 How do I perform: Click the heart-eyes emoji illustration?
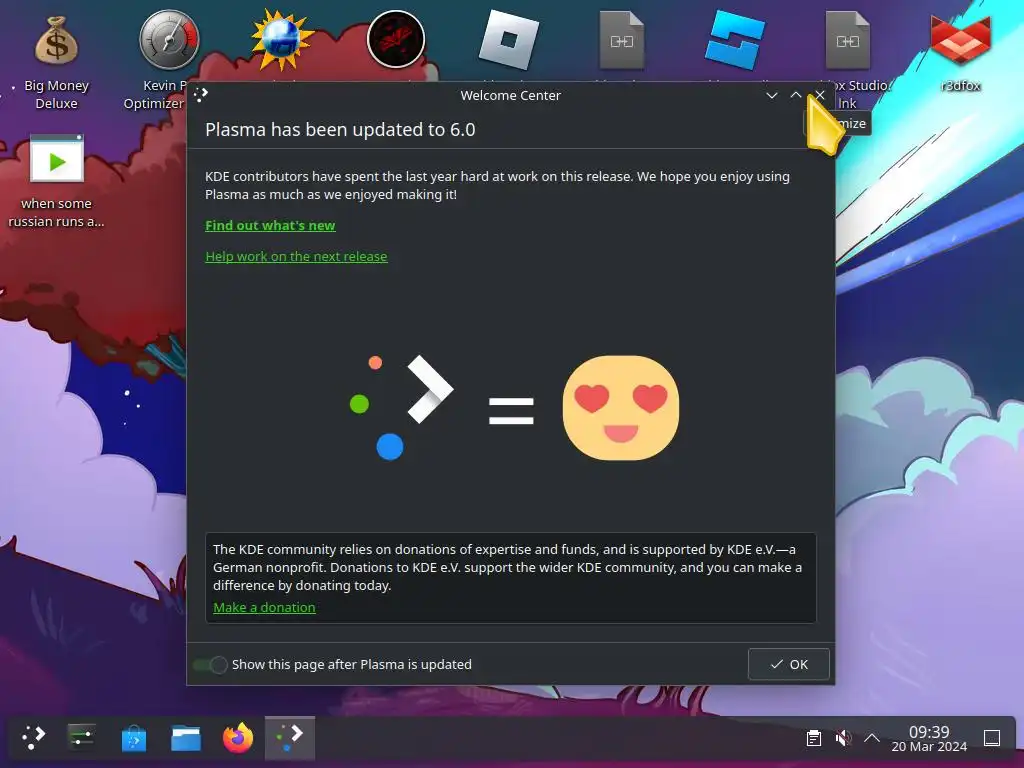click(621, 408)
